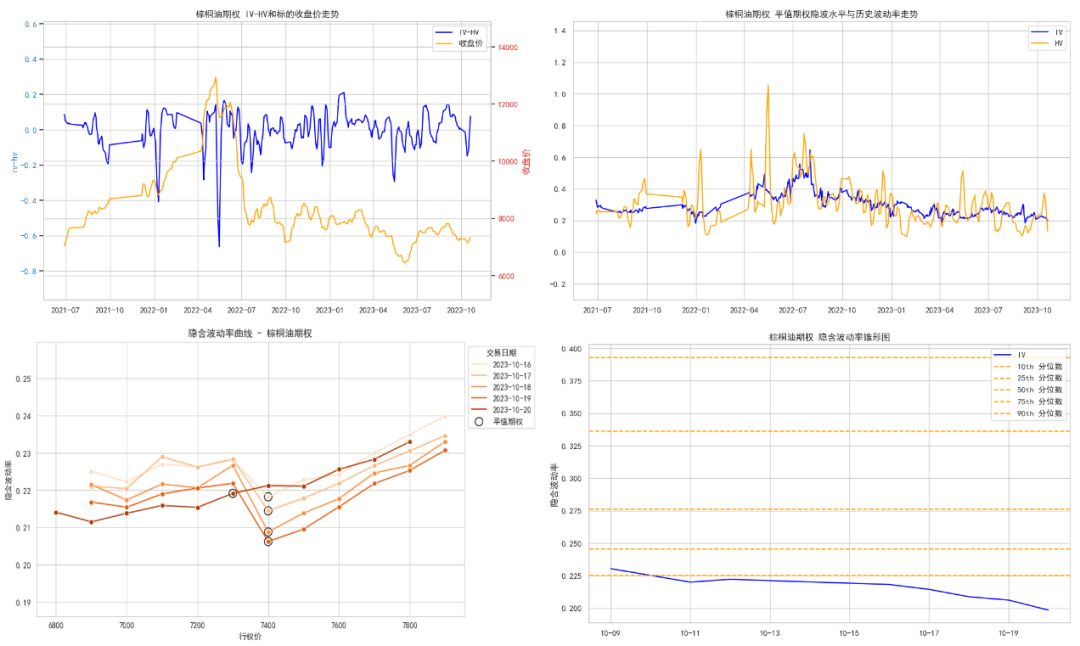Viewport: 1080px width, 646px height.
Task: Select the "50th 分位数" legend entry
Action: click(1029, 390)
